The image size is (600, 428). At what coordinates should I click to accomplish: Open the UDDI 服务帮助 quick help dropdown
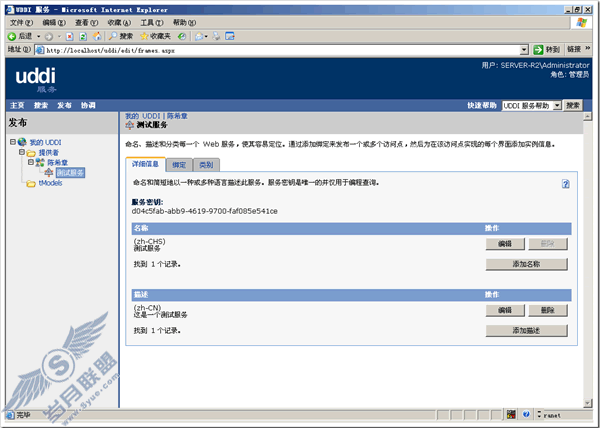tap(557, 105)
